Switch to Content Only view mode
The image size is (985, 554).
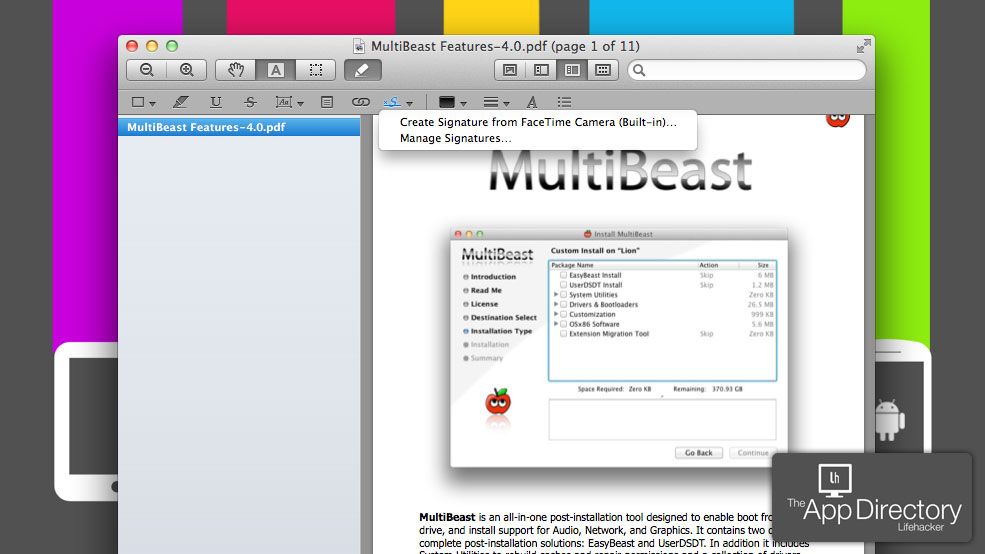coord(510,70)
